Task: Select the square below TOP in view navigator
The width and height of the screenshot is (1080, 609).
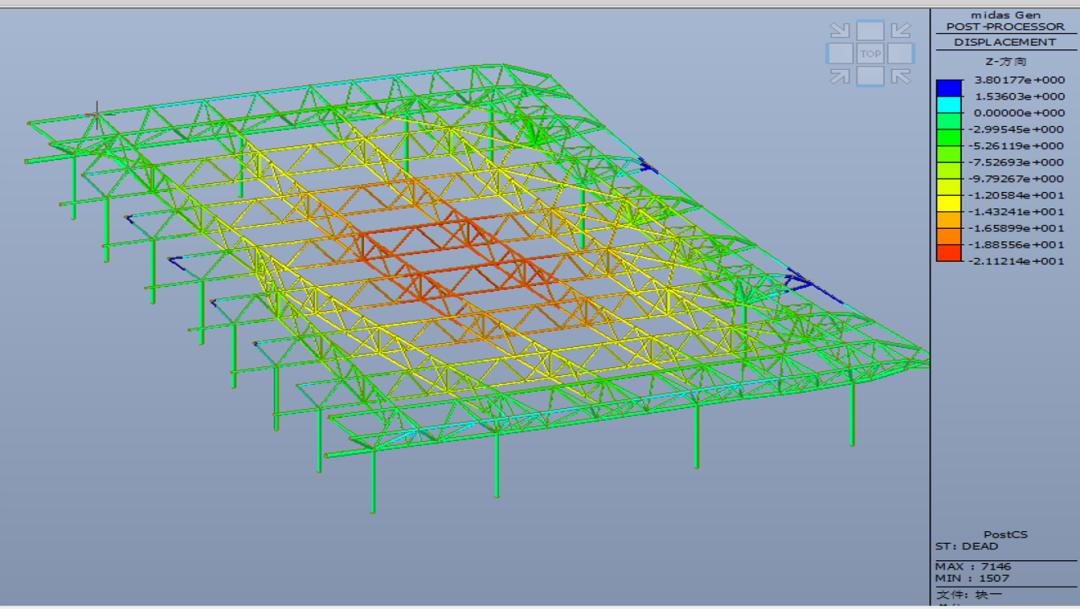Action: point(870,76)
